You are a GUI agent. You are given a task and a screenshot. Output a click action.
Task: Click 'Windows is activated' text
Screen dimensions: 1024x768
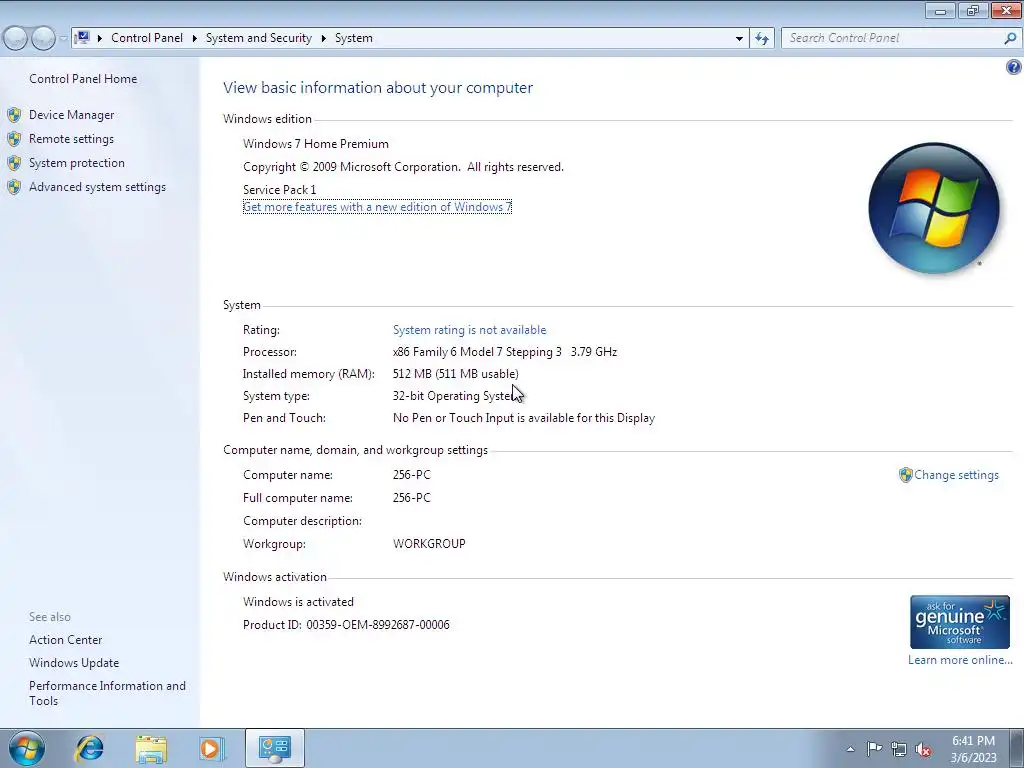(298, 601)
